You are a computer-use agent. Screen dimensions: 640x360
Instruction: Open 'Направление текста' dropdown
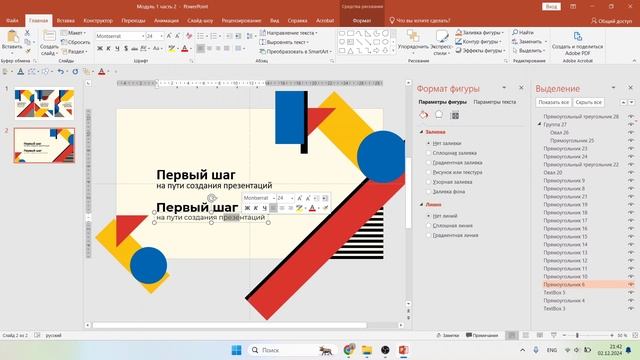pos(289,33)
